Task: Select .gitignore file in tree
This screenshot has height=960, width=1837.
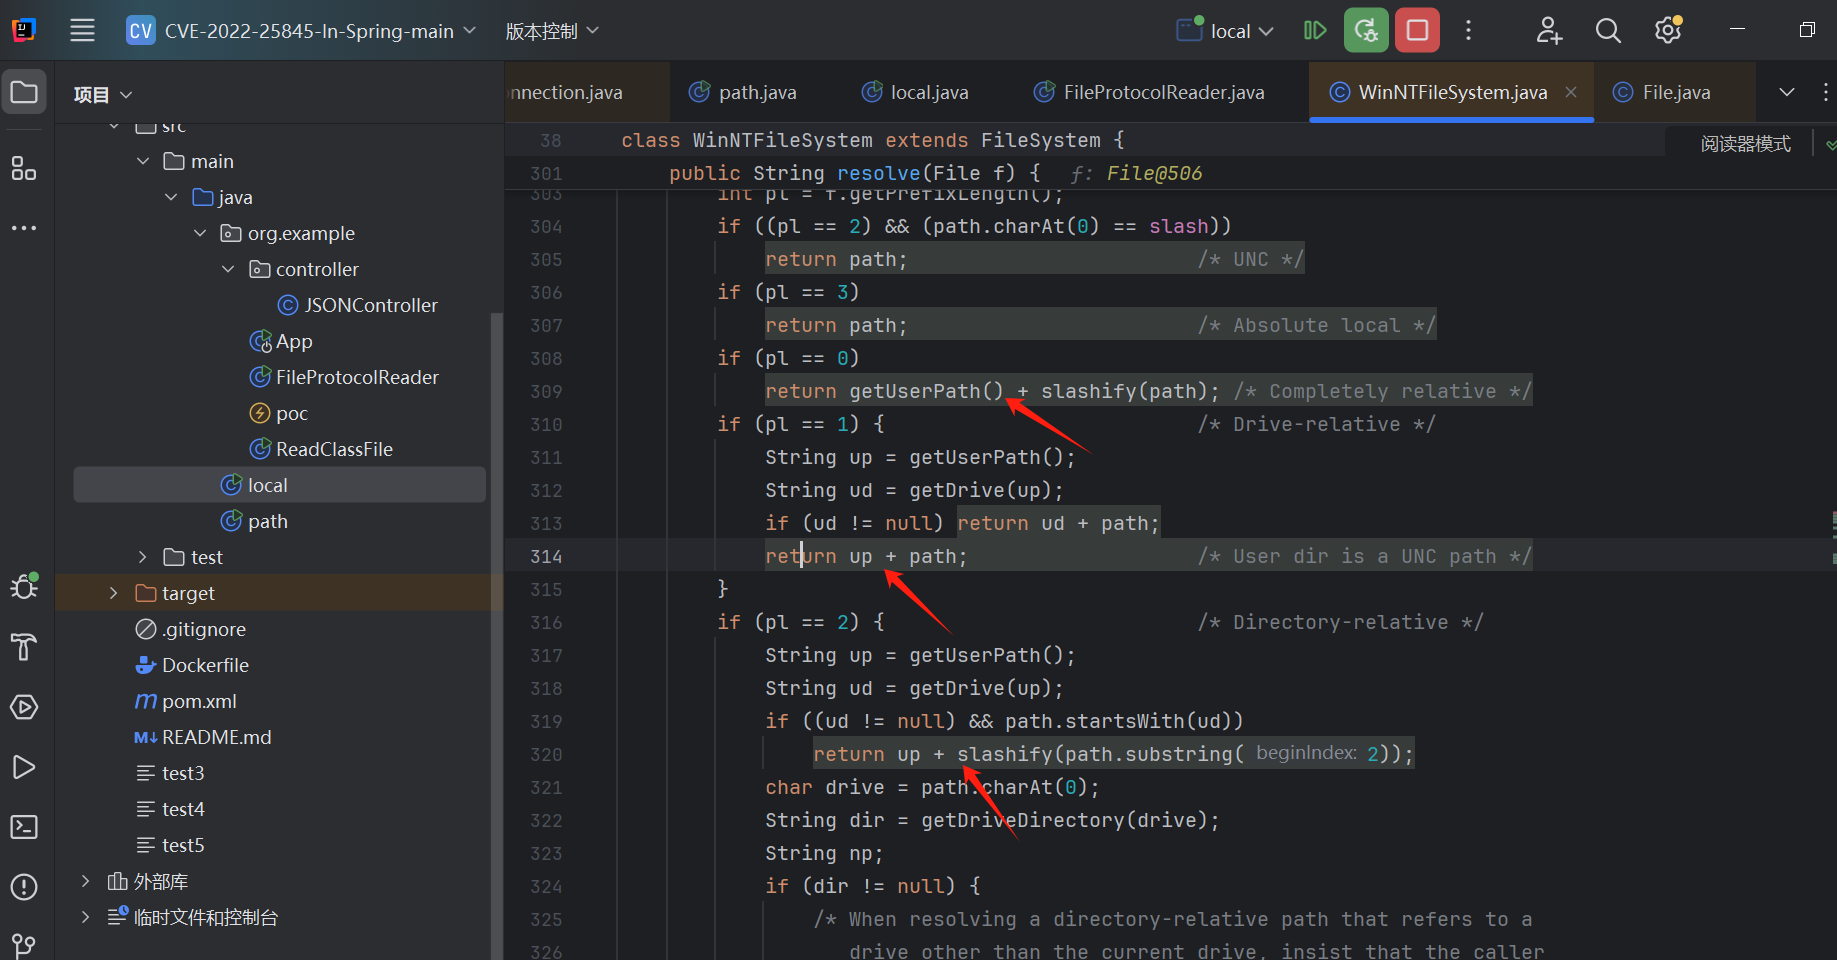Action: coord(190,629)
